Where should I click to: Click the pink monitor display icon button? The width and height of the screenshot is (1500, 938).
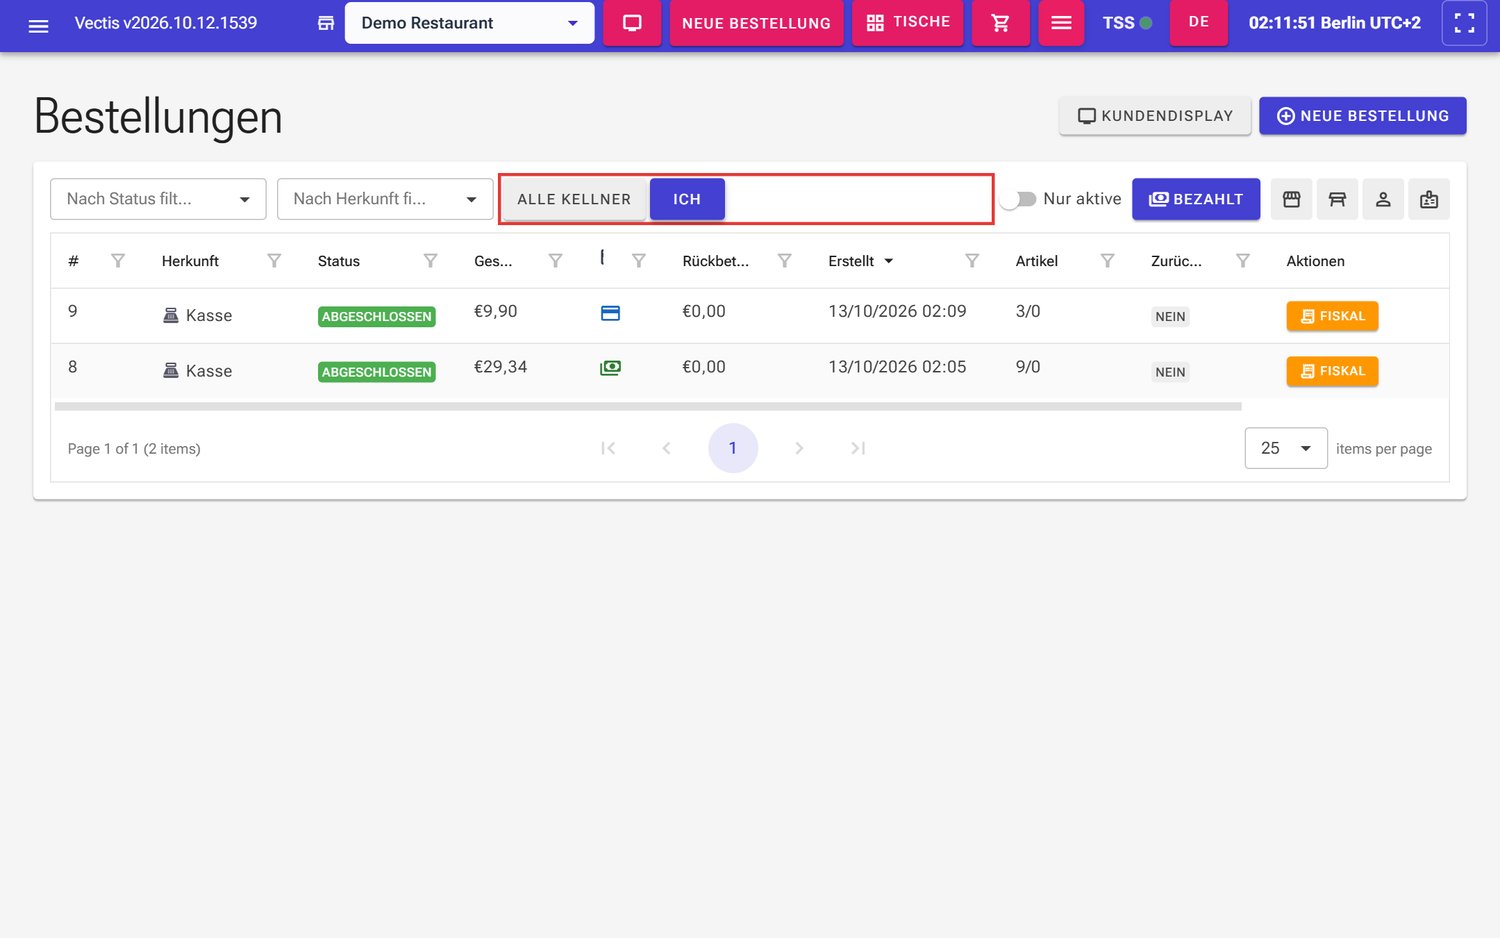[632, 23]
